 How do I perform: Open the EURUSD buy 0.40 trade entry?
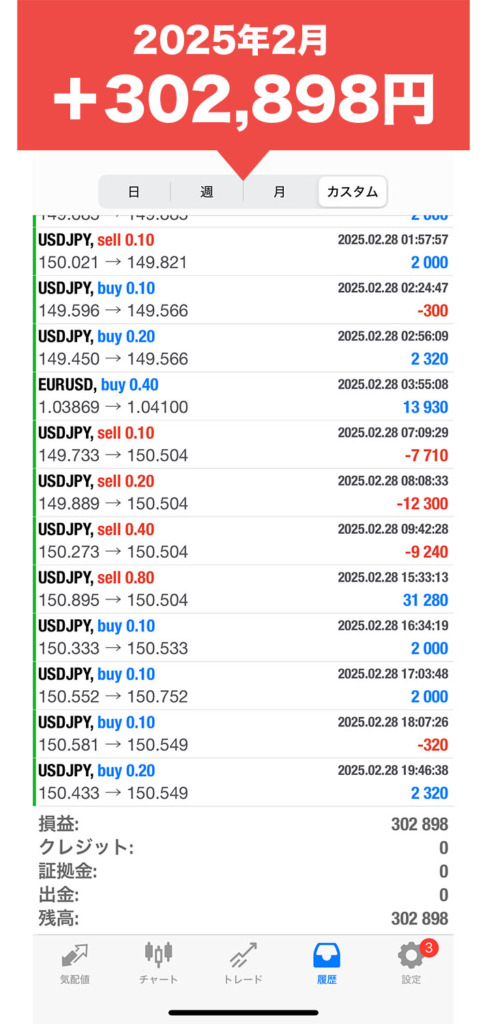(243, 396)
